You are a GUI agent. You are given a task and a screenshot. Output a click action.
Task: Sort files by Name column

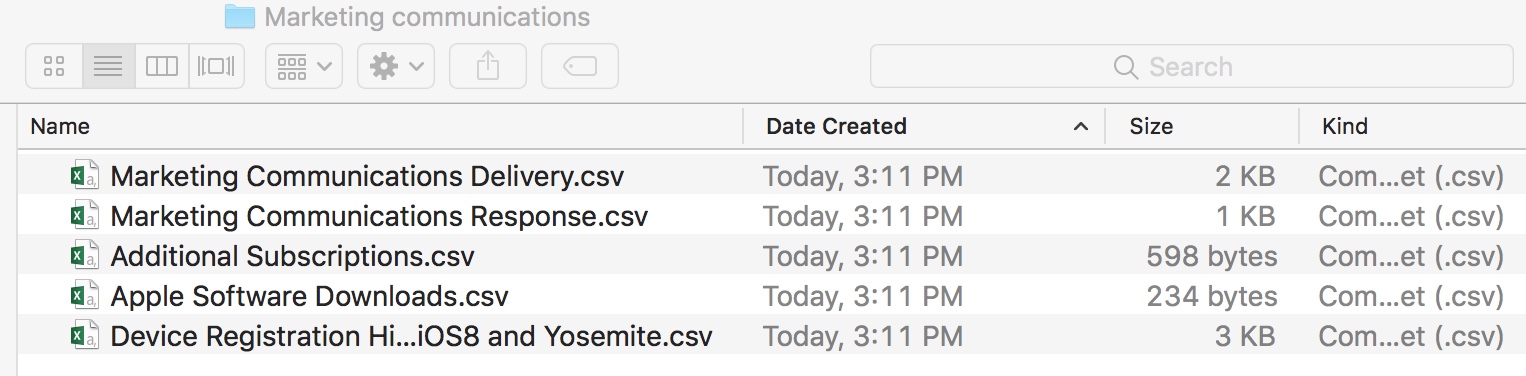tap(381, 126)
